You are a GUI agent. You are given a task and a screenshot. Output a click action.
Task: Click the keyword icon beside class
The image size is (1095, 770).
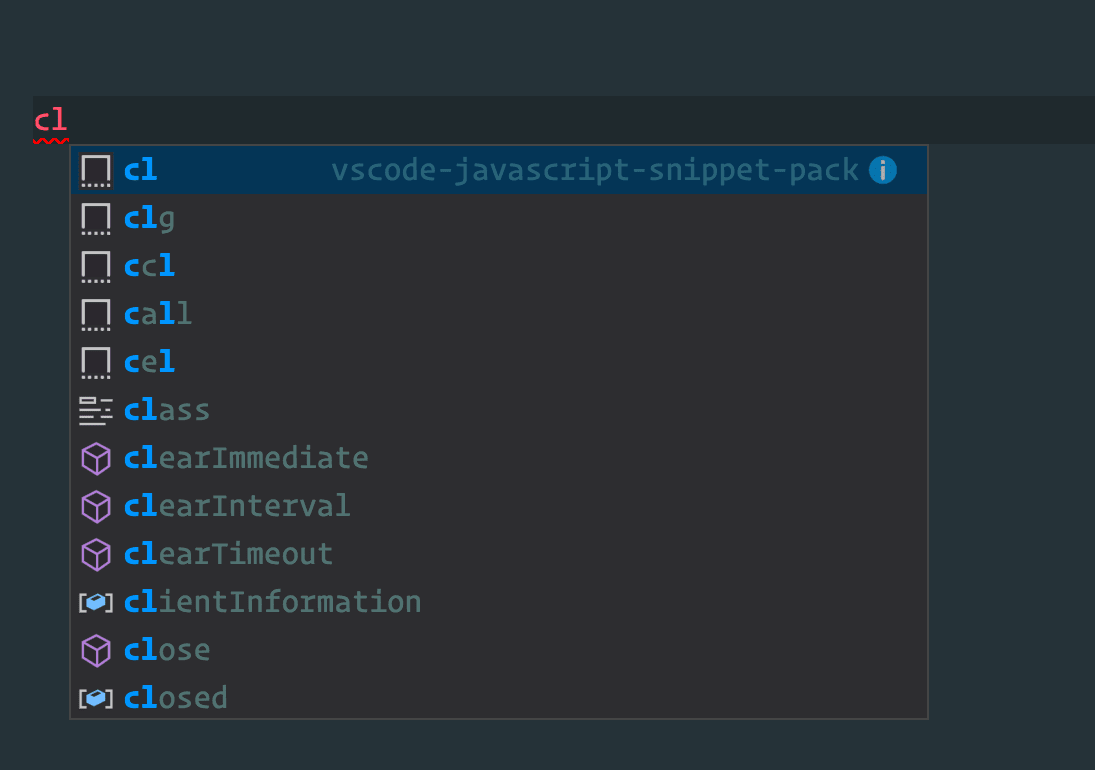[x=96, y=410]
